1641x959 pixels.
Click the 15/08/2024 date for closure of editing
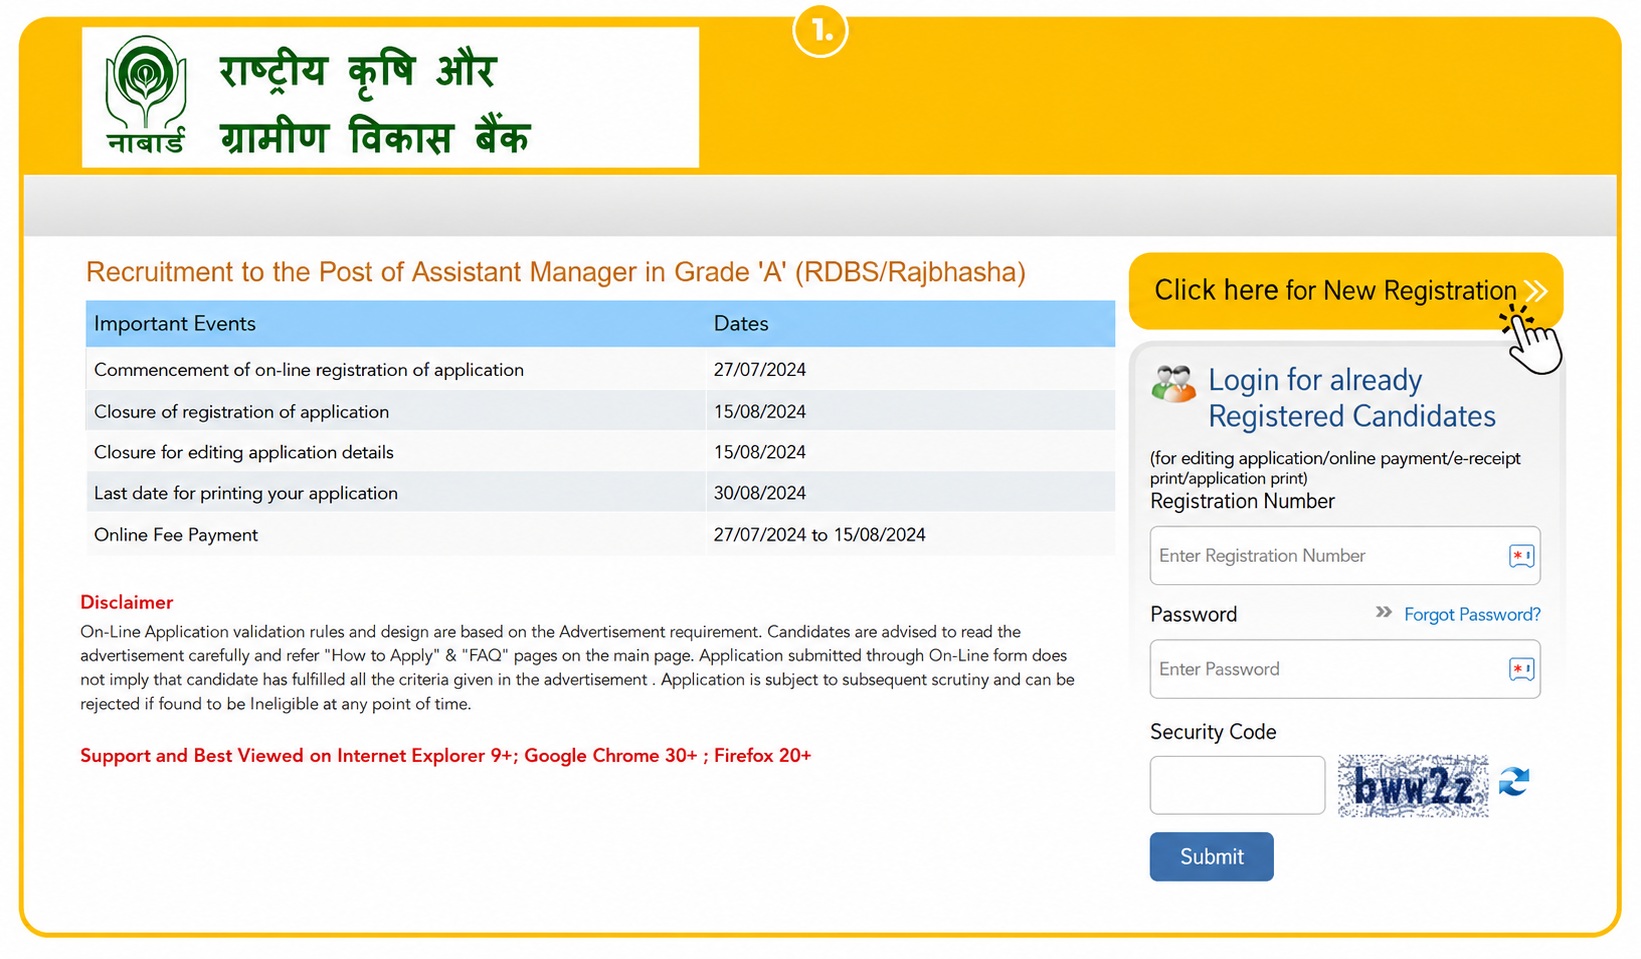(760, 453)
